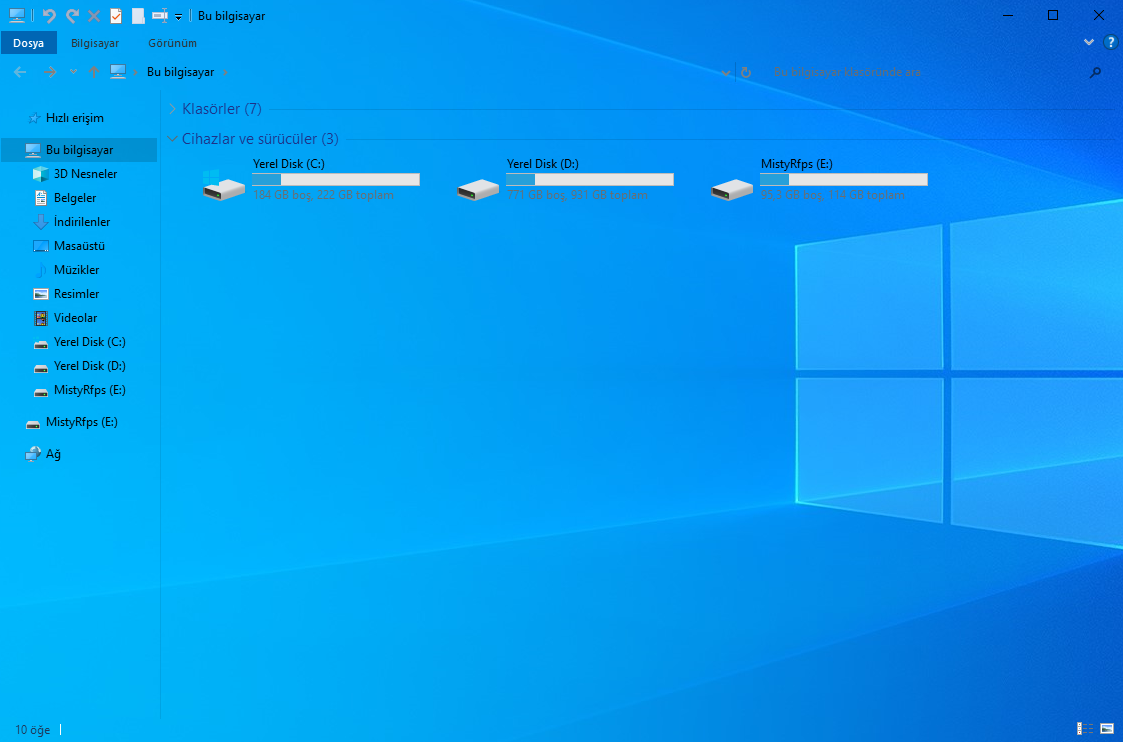Click the Videolar film strip icon
The width and height of the screenshot is (1123, 742).
click(41, 318)
